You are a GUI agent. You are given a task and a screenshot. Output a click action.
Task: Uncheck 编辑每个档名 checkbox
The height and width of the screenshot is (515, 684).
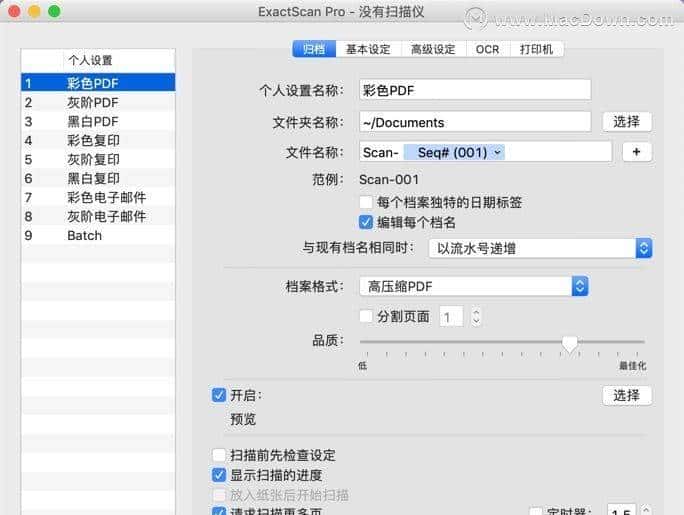[366, 222]
